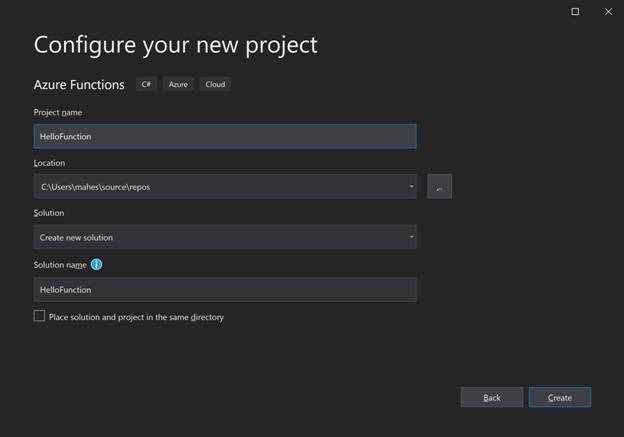The width and height of the screenshot is (624, 437).
Task: Click the Create button
Action: [560, 397]
